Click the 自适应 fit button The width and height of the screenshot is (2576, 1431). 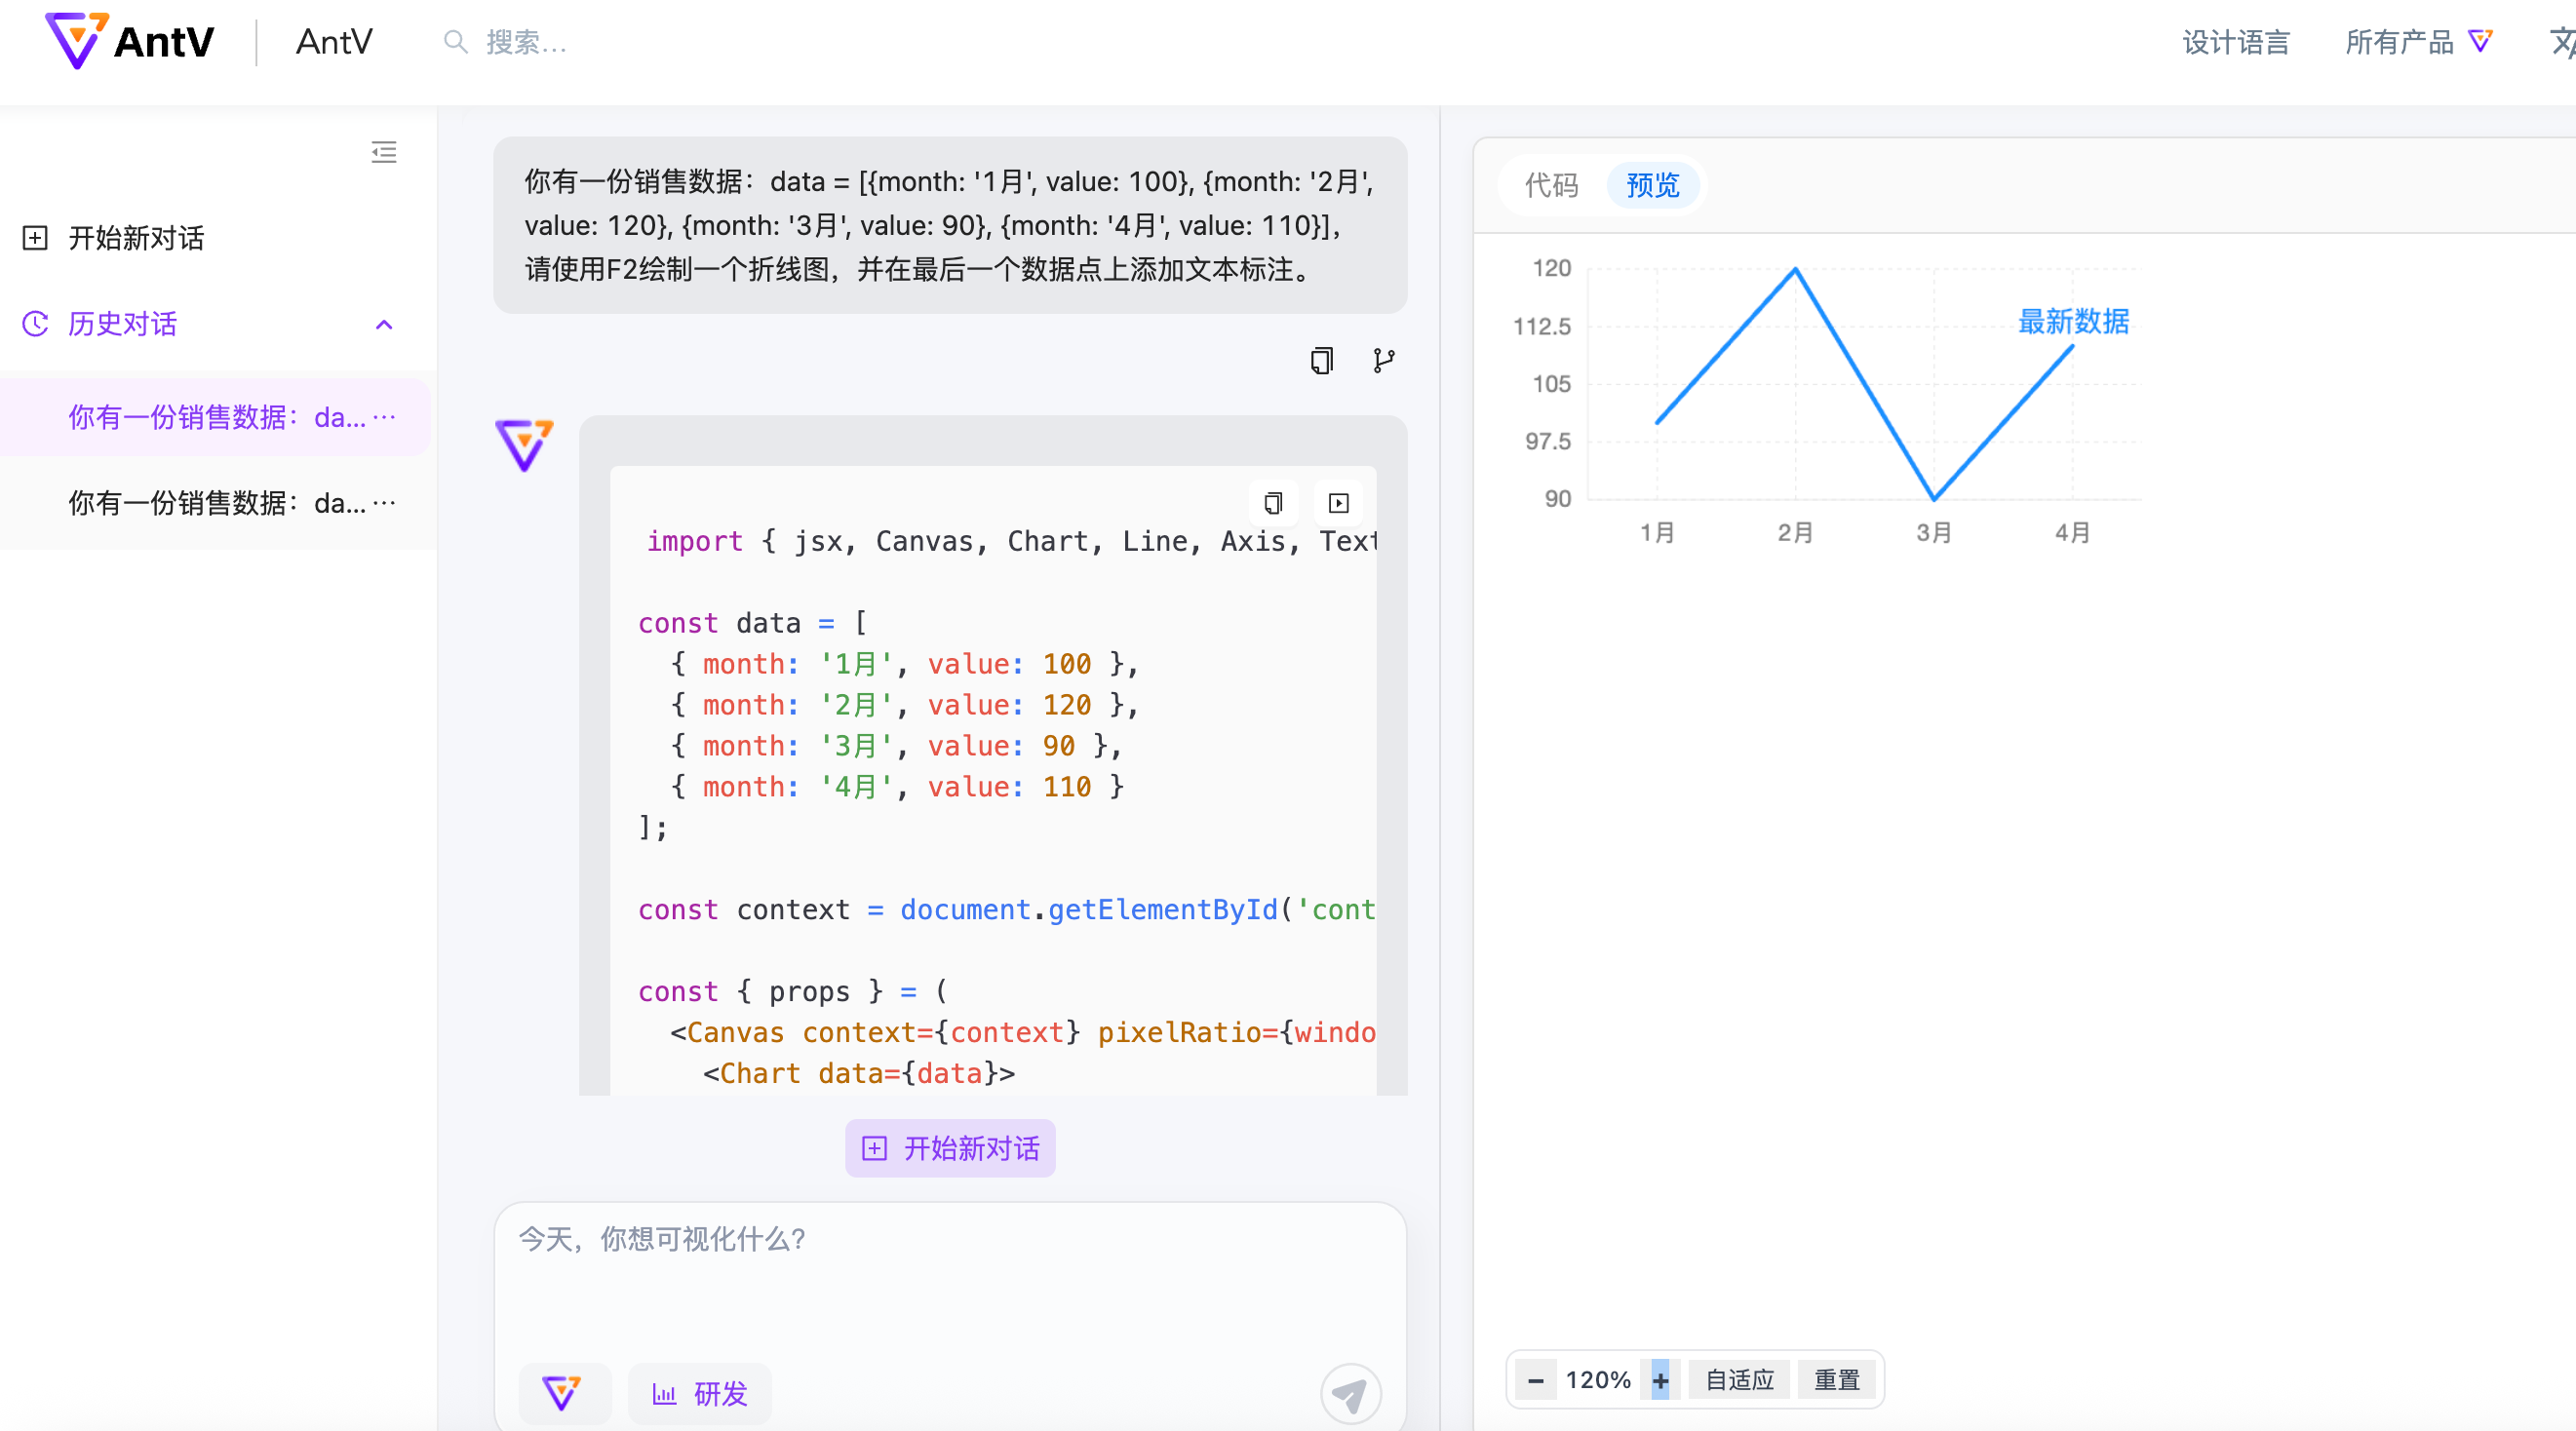1739,1380
